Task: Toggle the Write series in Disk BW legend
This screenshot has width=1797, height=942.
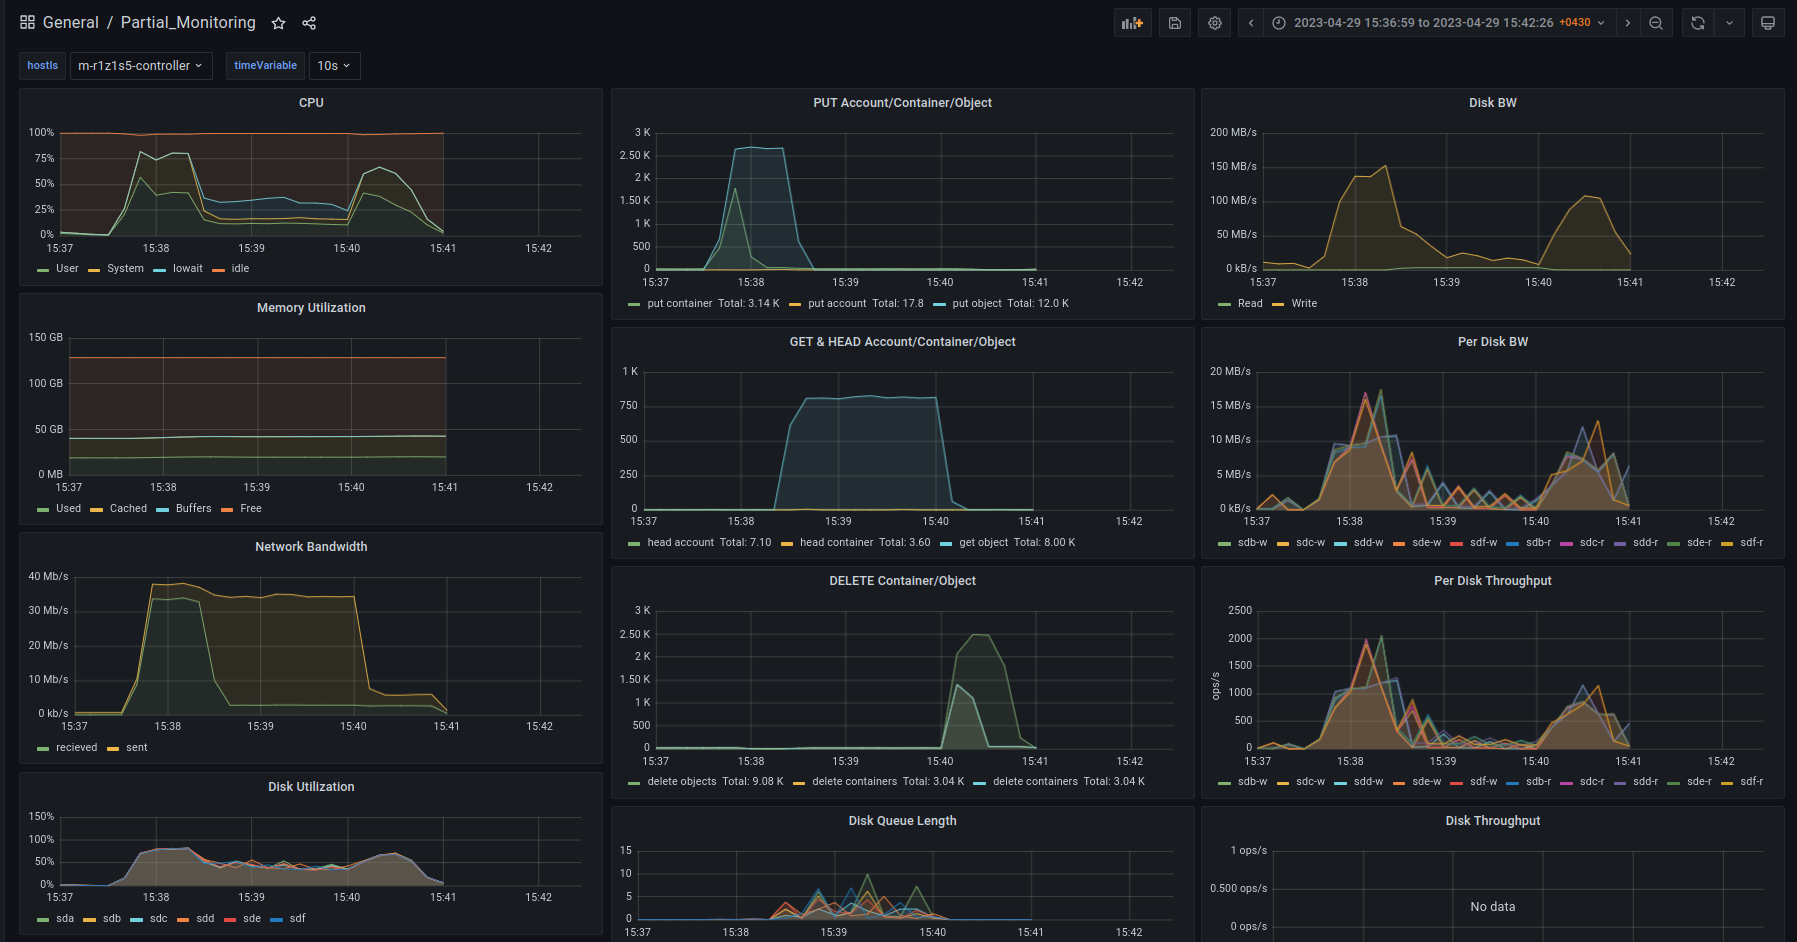Action: 1304,304
